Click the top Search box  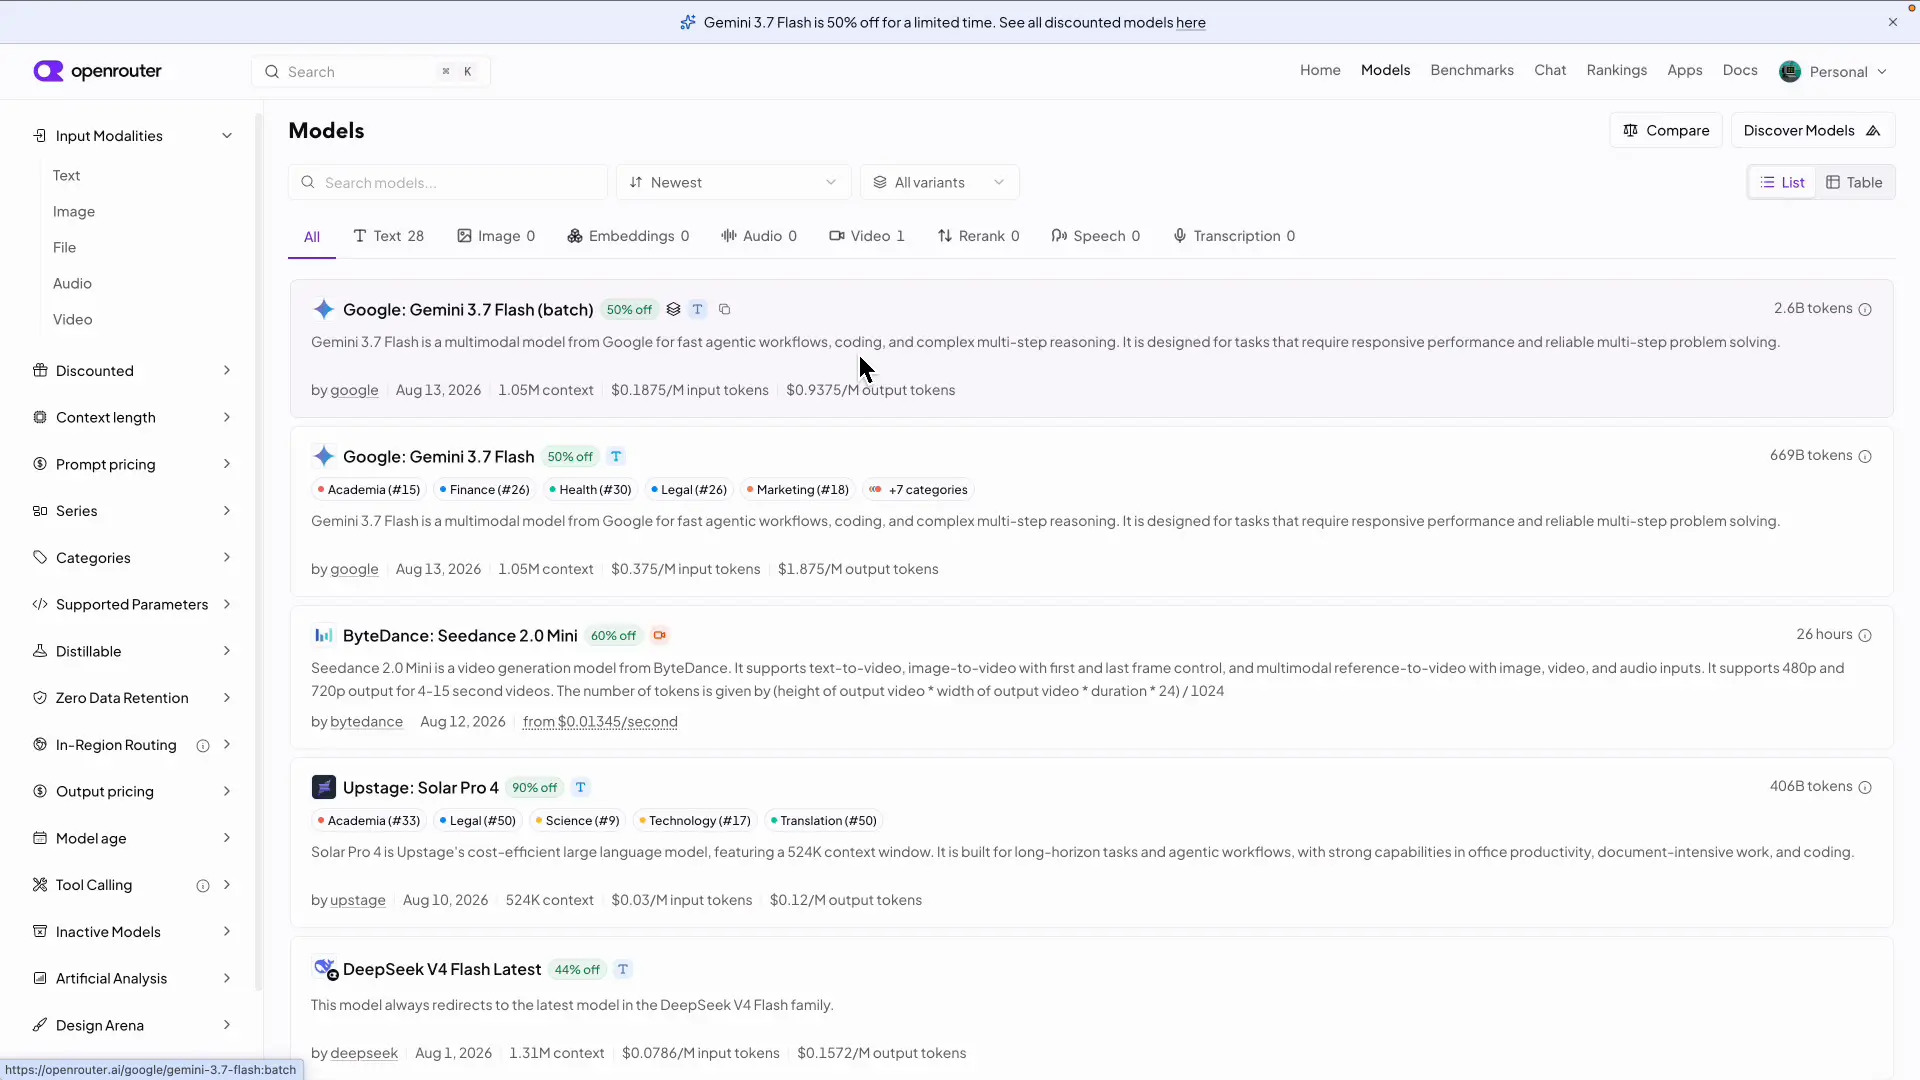pos(371,71)
